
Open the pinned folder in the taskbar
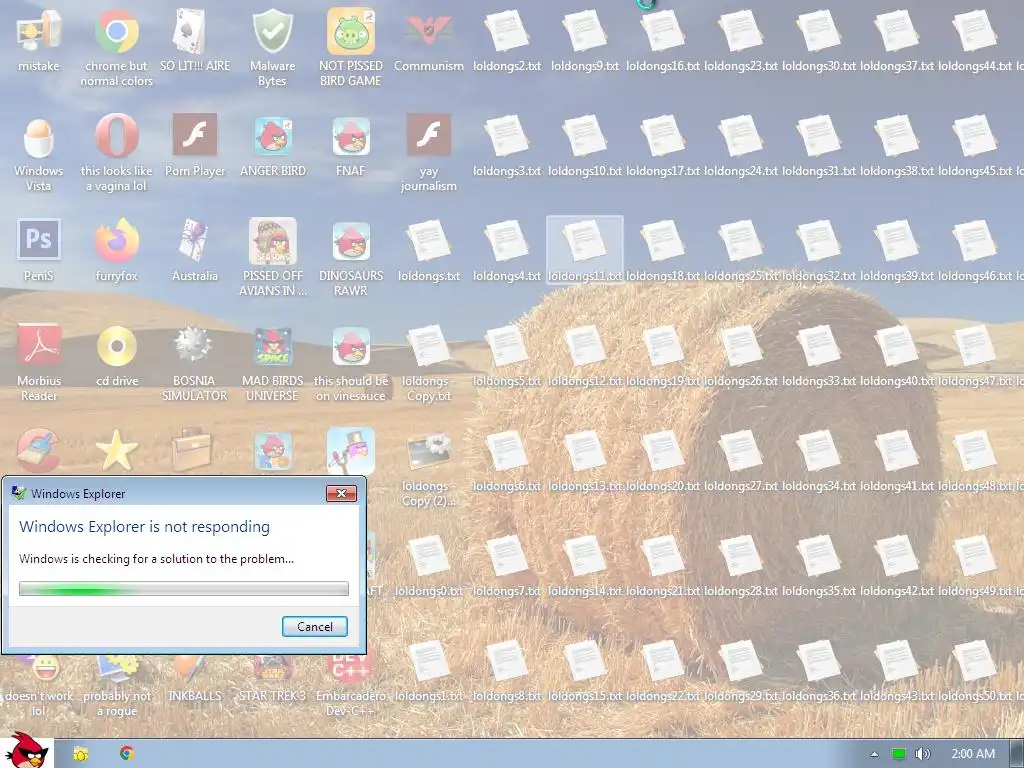coord(81,754)
